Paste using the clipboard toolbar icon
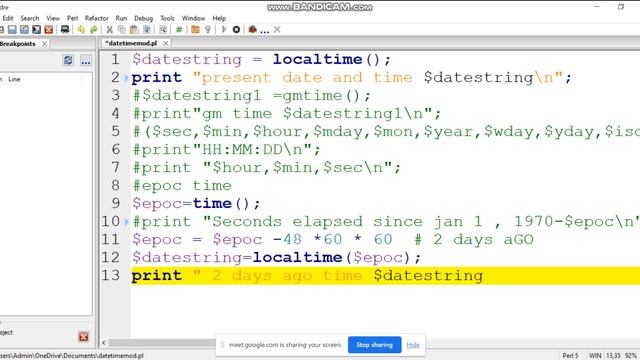 point(134,29)
